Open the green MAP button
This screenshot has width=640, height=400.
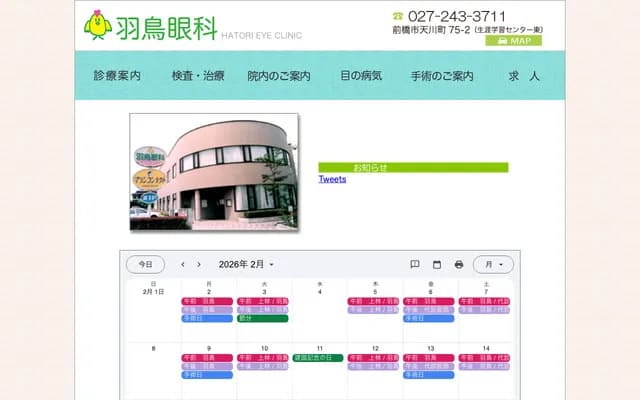click(x=513, y=40)
